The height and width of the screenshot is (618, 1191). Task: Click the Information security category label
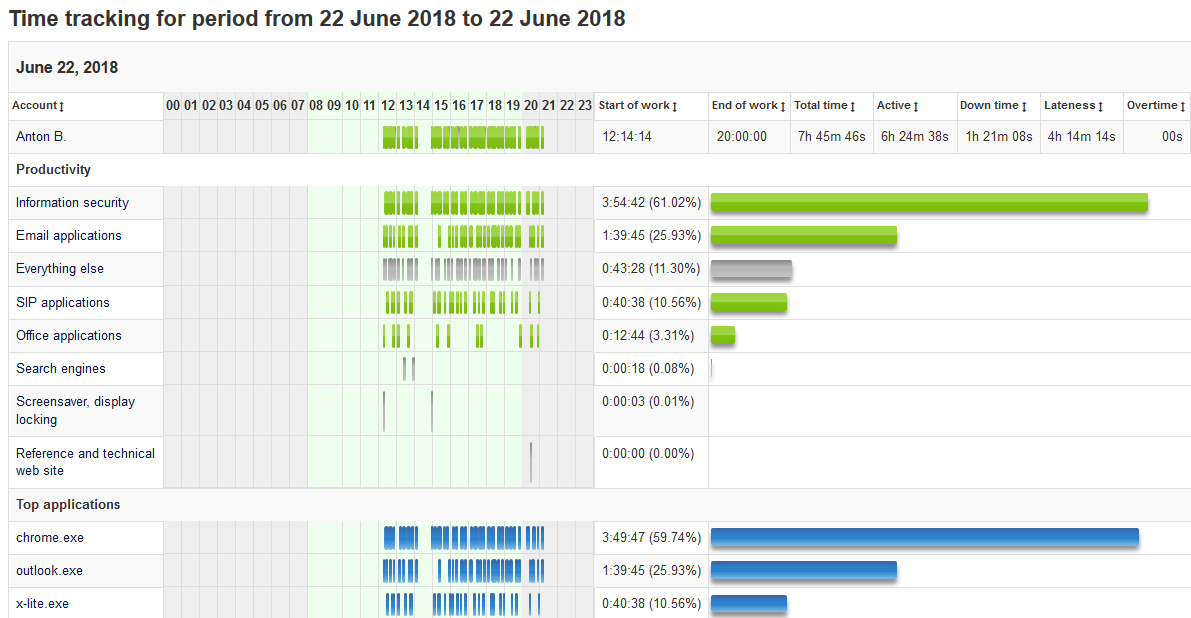[72, 203]
